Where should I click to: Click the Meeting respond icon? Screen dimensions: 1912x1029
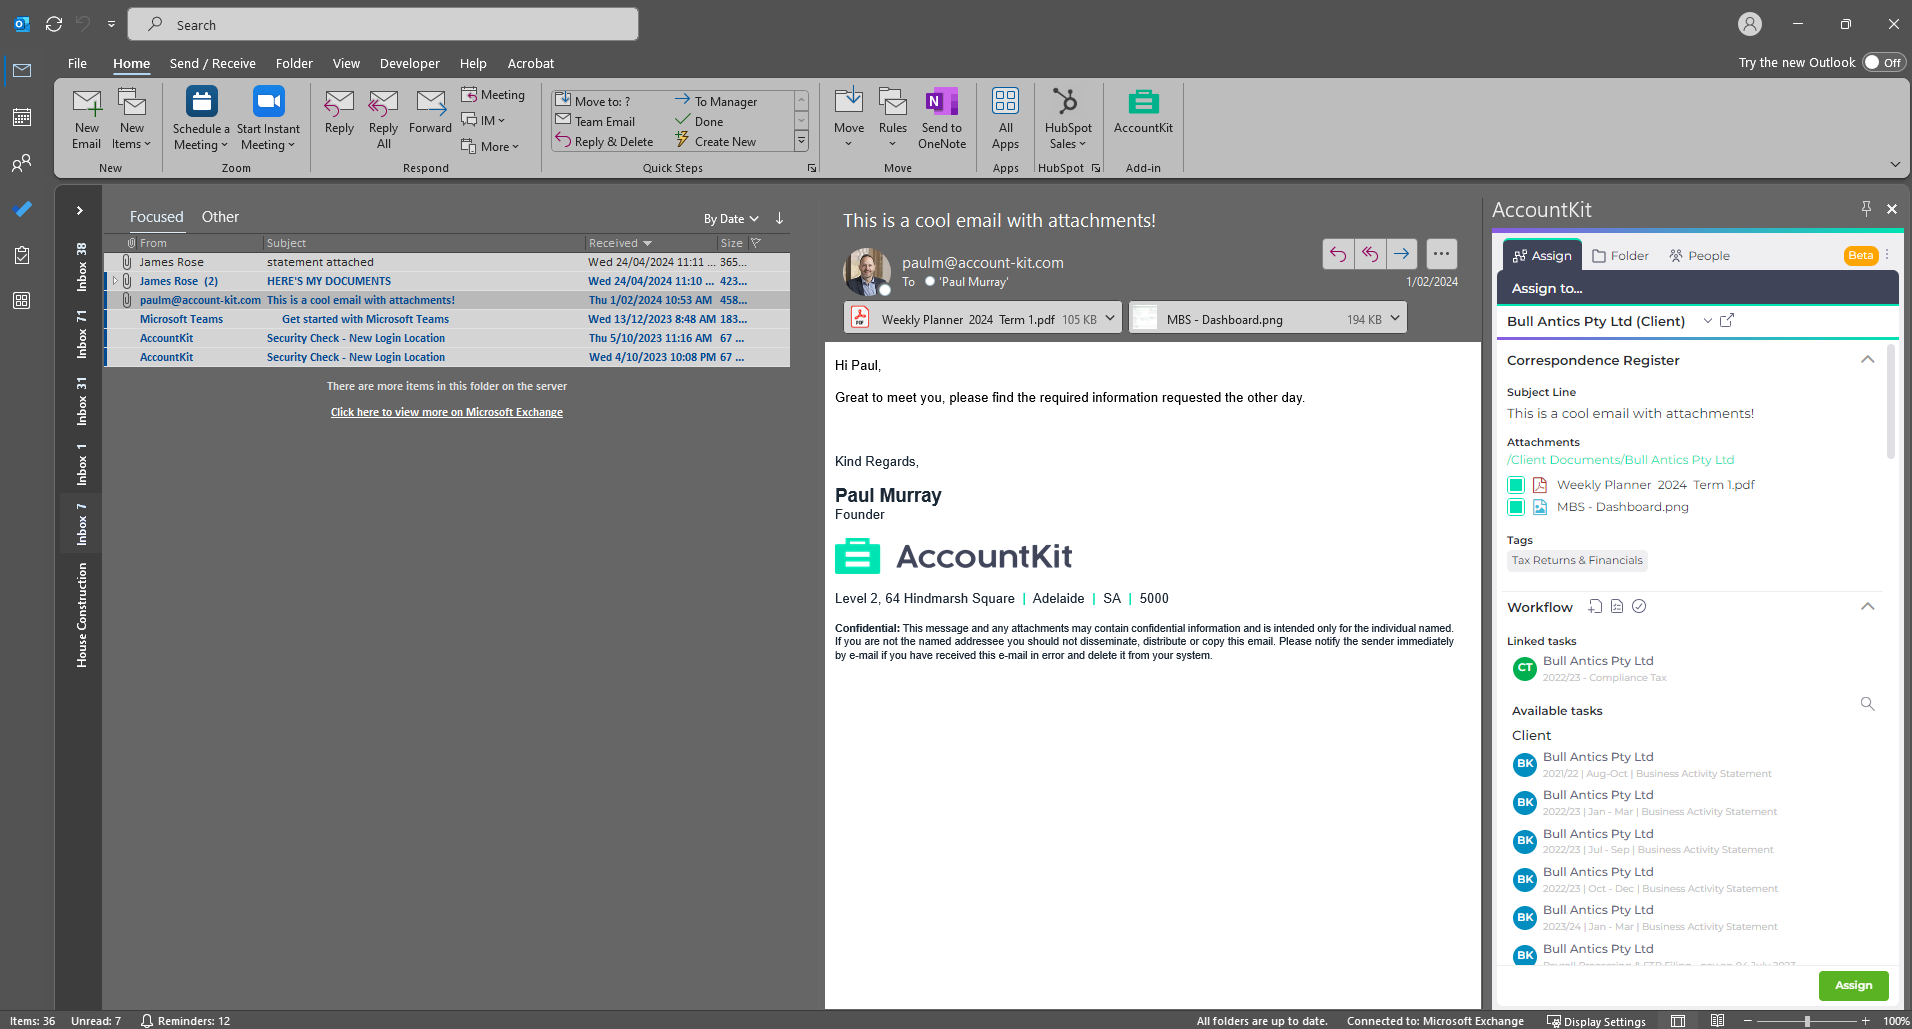[x=493, y=94]
